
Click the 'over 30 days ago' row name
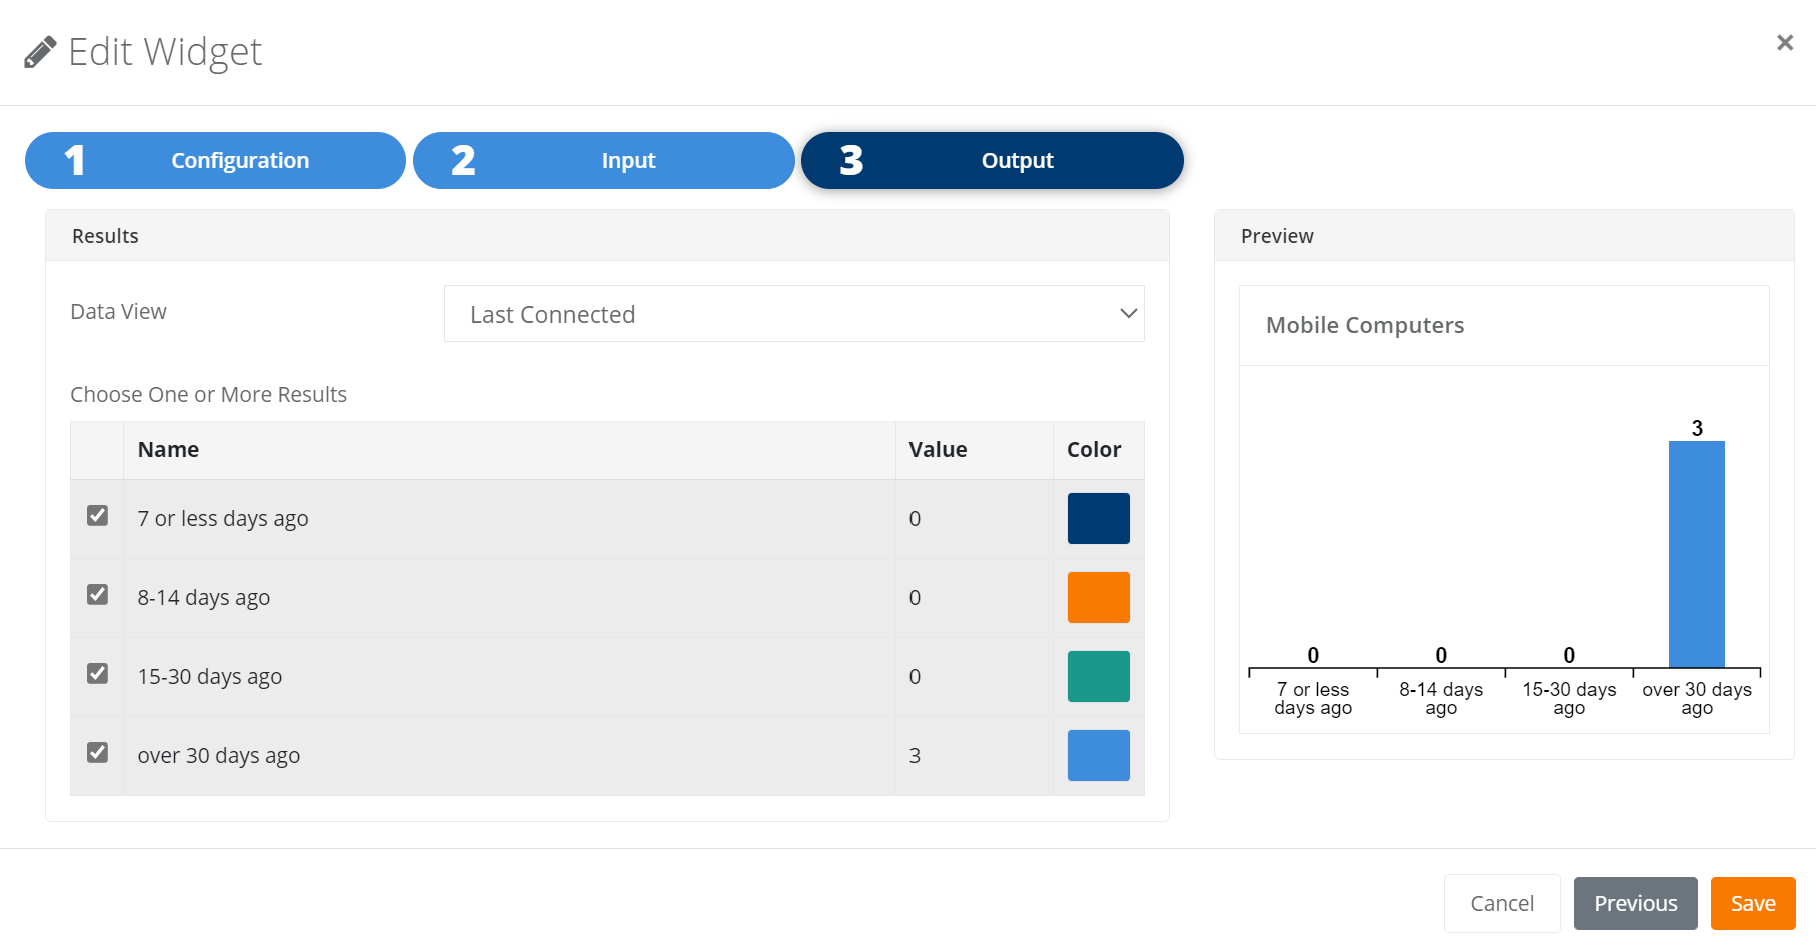tap(219, 756)
